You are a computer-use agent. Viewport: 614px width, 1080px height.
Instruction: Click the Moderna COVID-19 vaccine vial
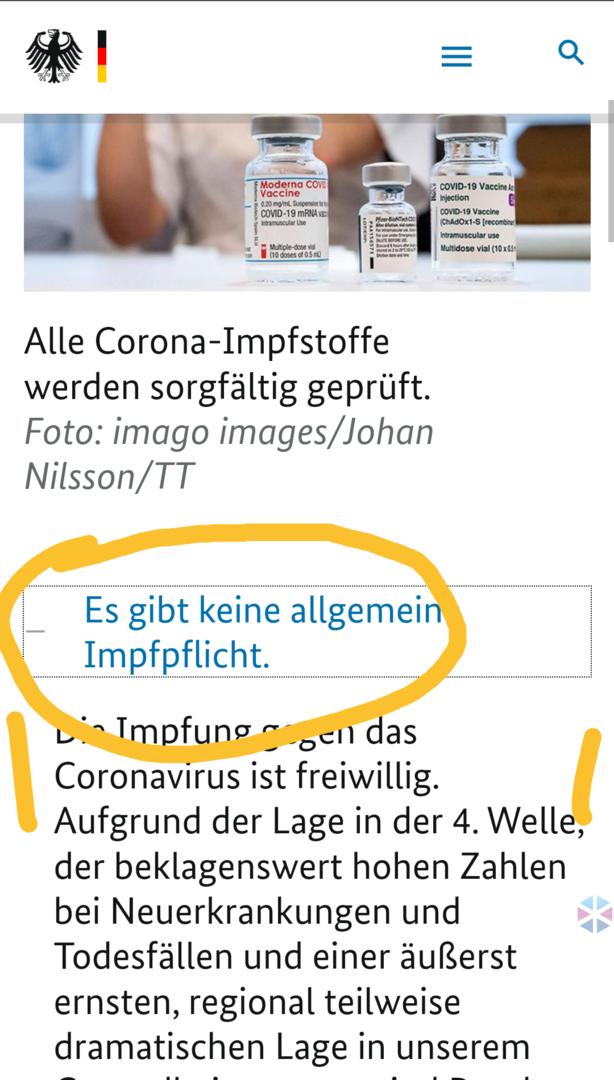(x=286, y=198)
